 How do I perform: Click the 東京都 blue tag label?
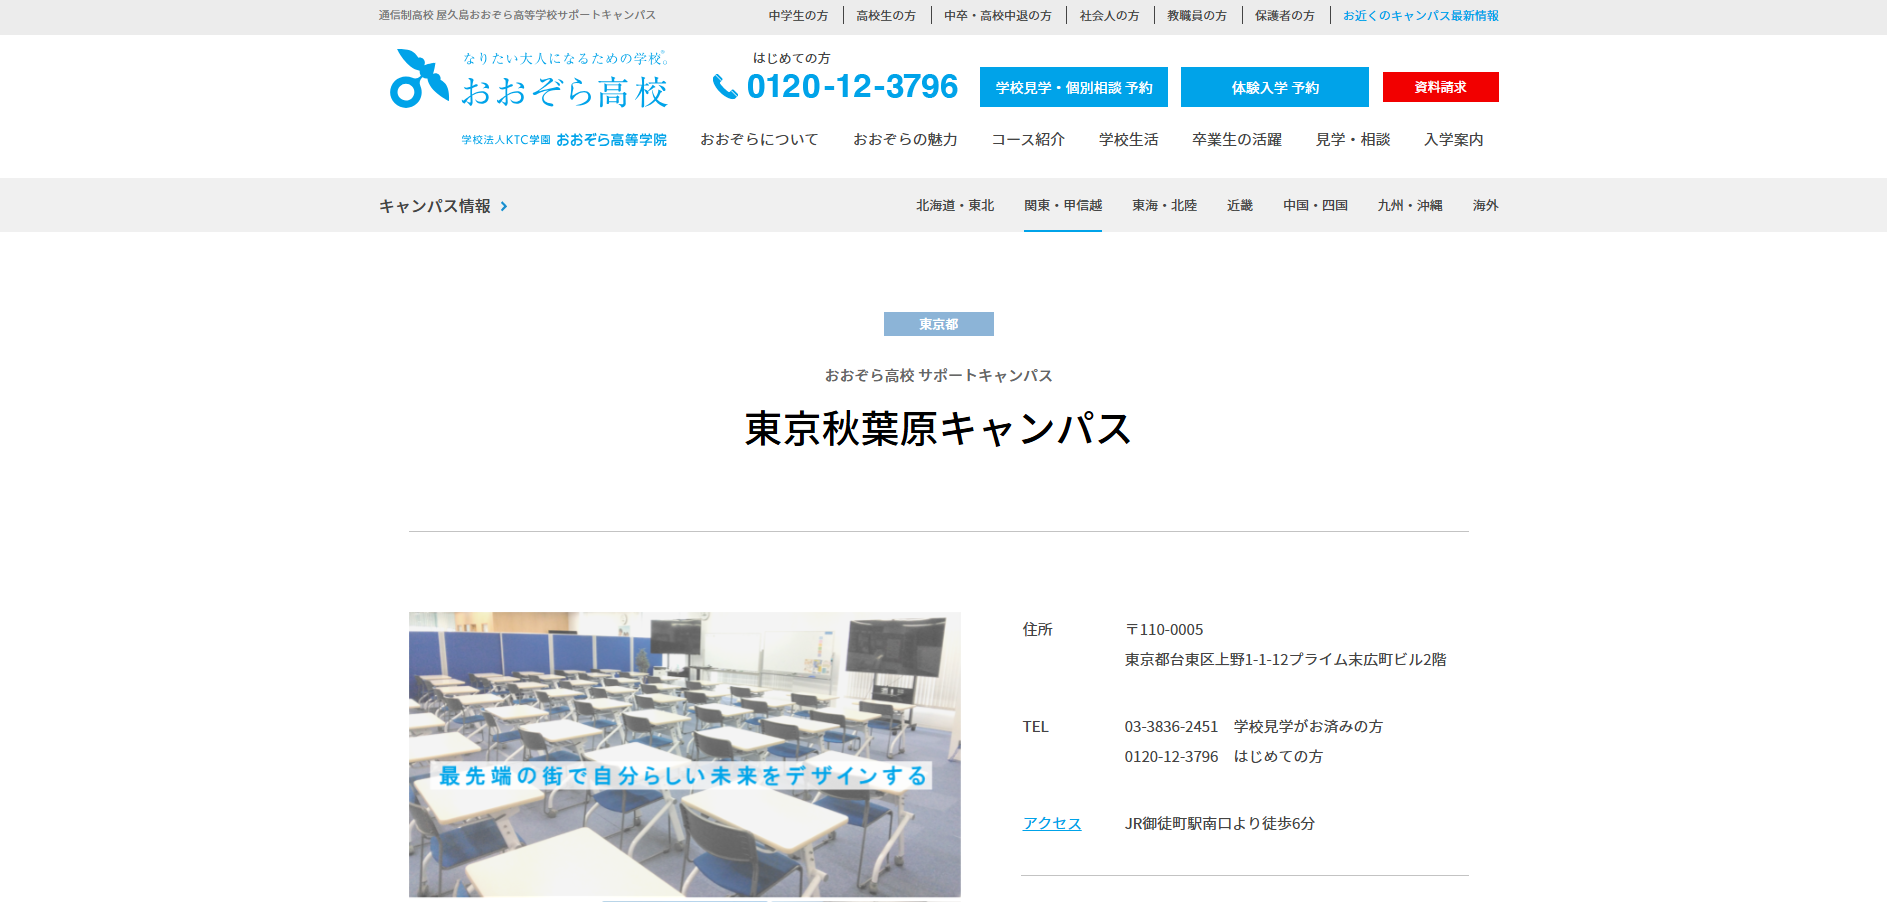(938, 324)
